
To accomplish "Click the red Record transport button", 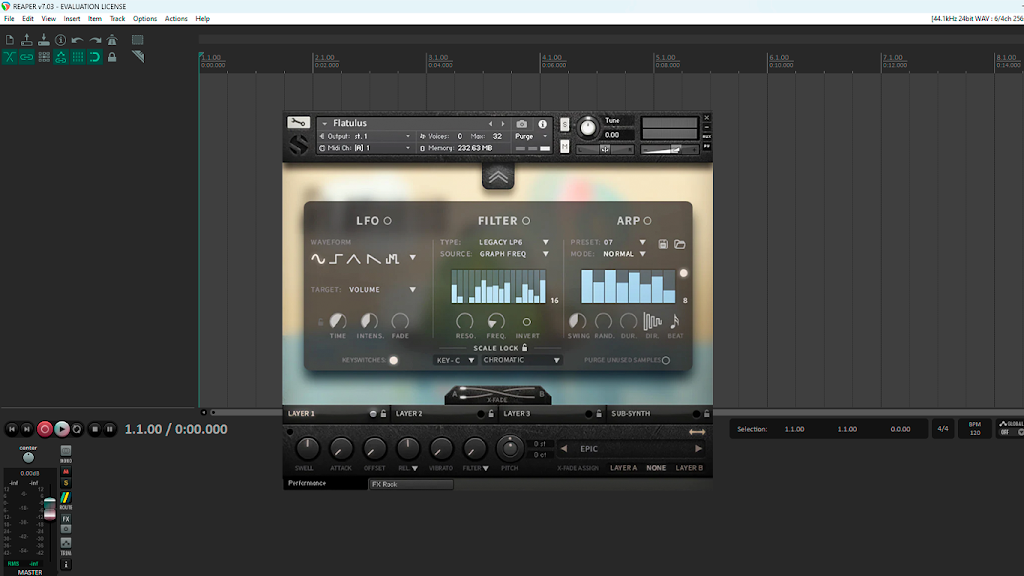I will tap(44, 429).
